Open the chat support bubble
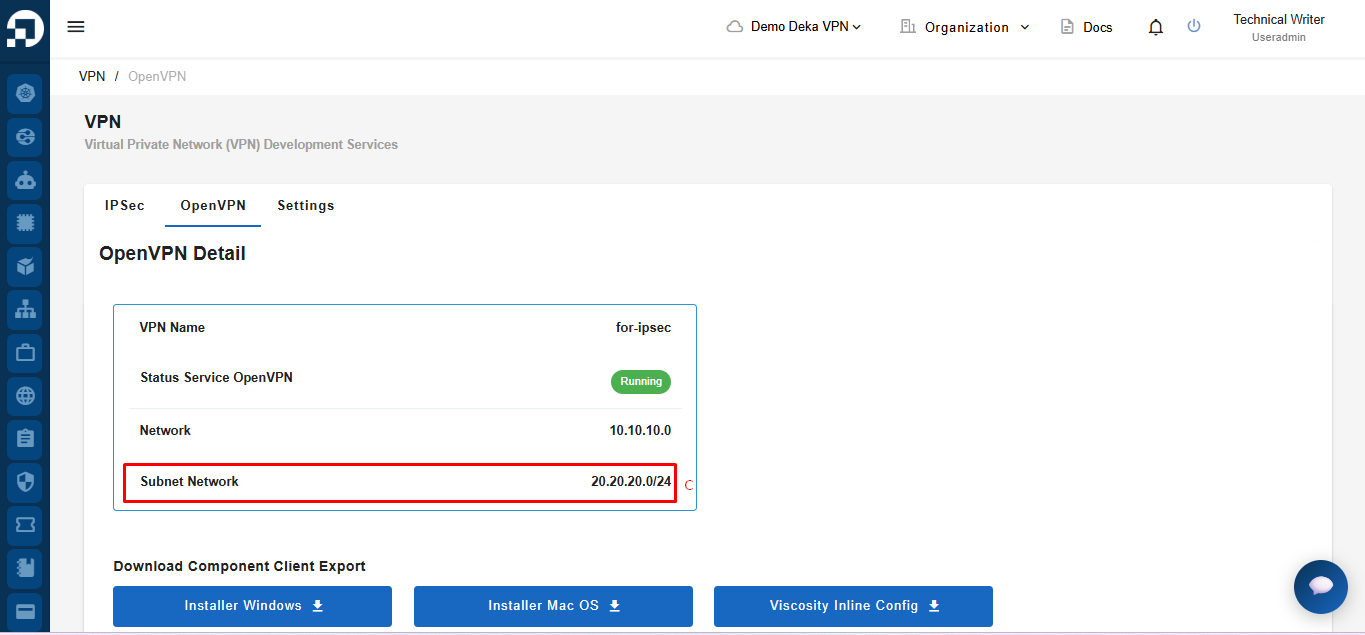This screenshot has height=635, width=1365. (1321, 587)
